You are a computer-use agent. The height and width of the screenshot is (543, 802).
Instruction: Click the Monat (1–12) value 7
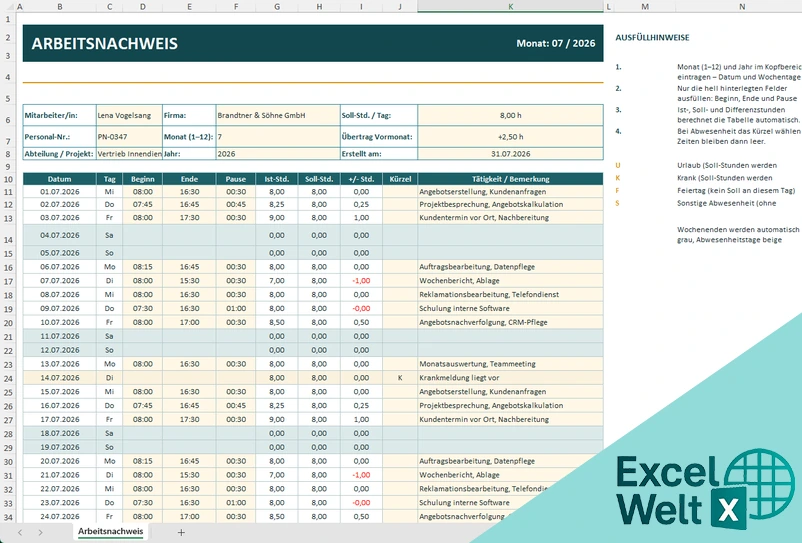(x=278, y=137)
